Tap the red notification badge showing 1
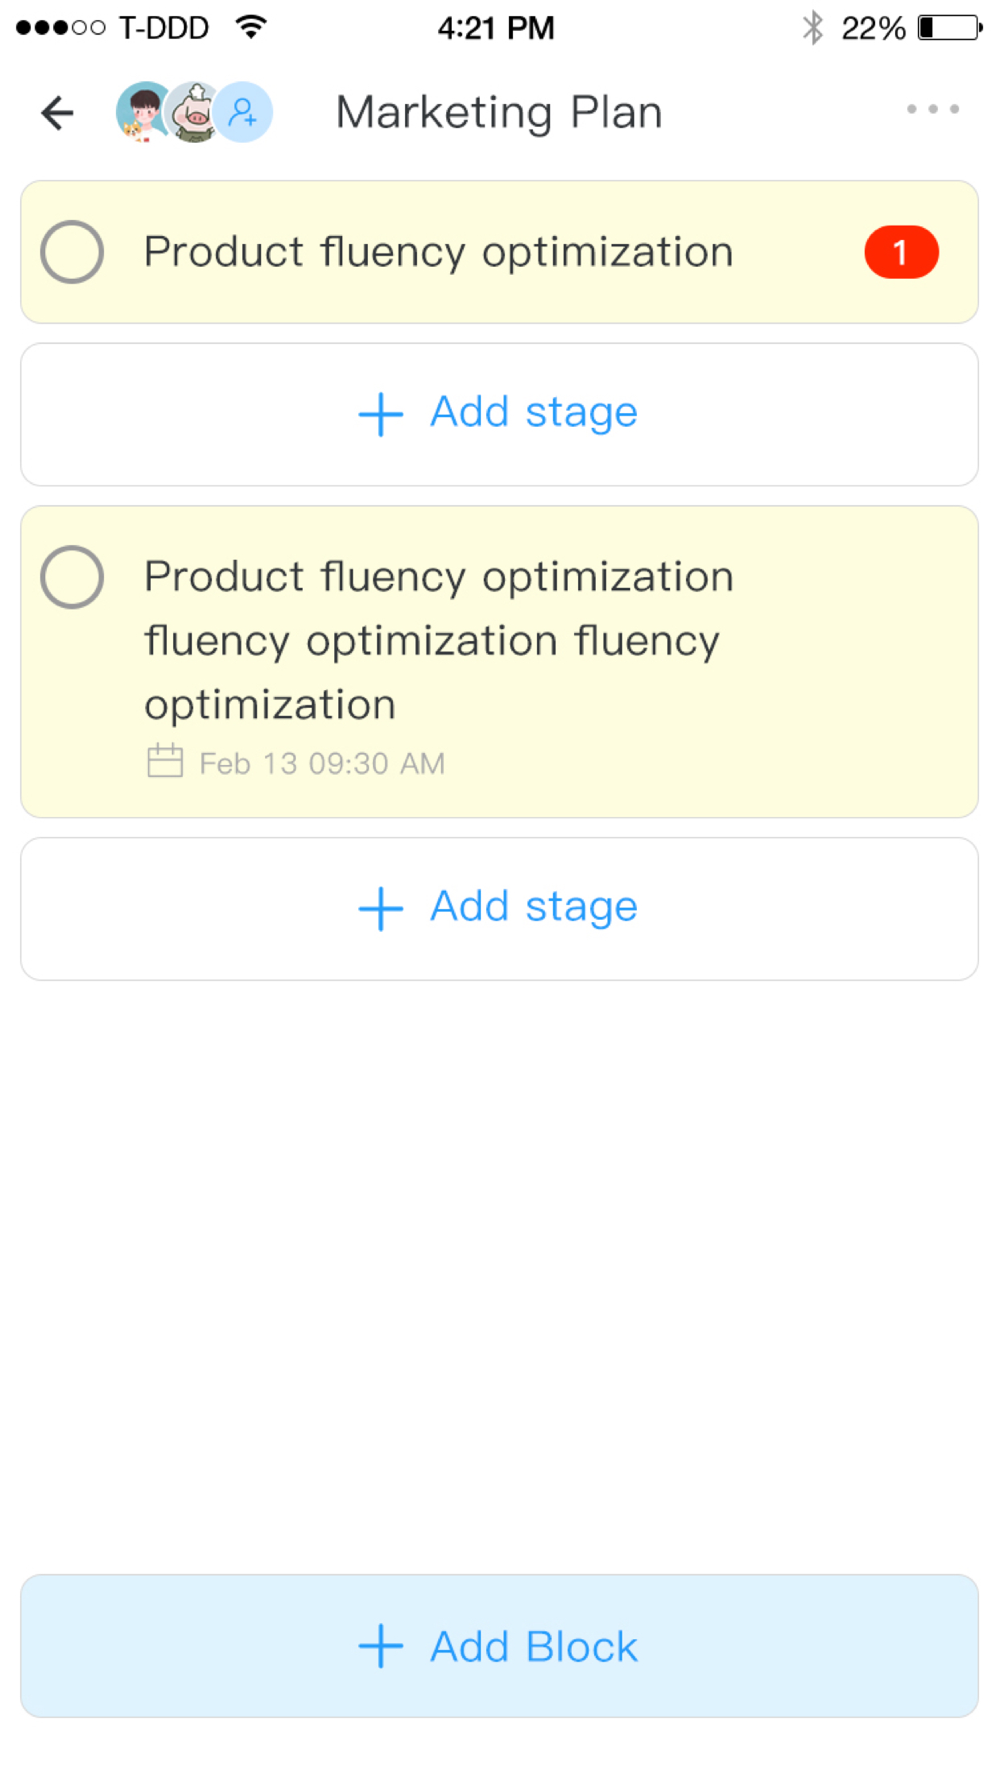The image size is (1000, 1778). (x=900, y=252)
